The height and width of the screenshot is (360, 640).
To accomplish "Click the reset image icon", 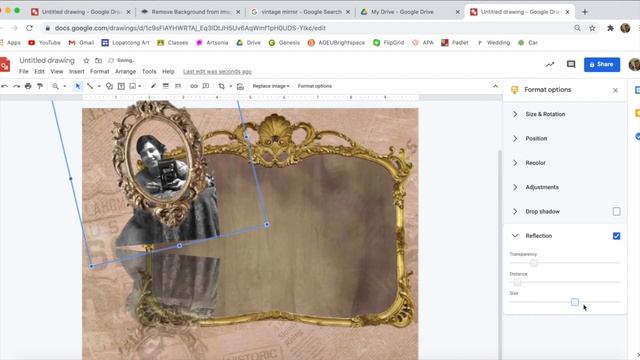I will (240, 86).
